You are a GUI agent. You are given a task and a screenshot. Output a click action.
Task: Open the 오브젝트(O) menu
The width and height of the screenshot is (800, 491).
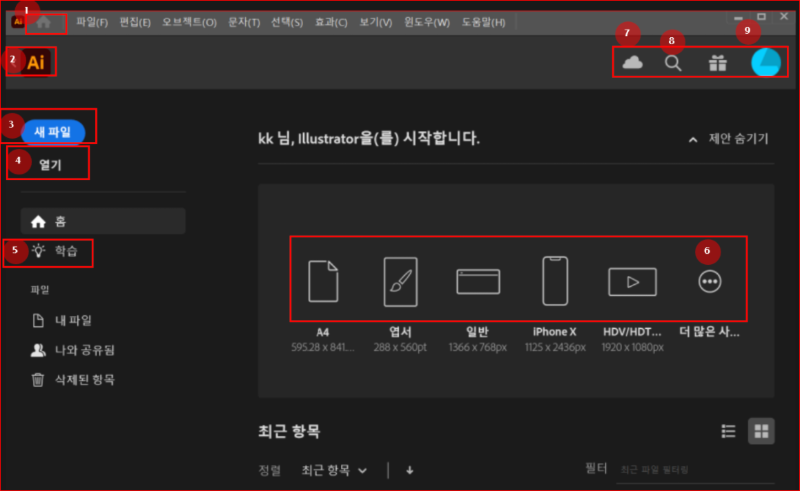[189, 22]
